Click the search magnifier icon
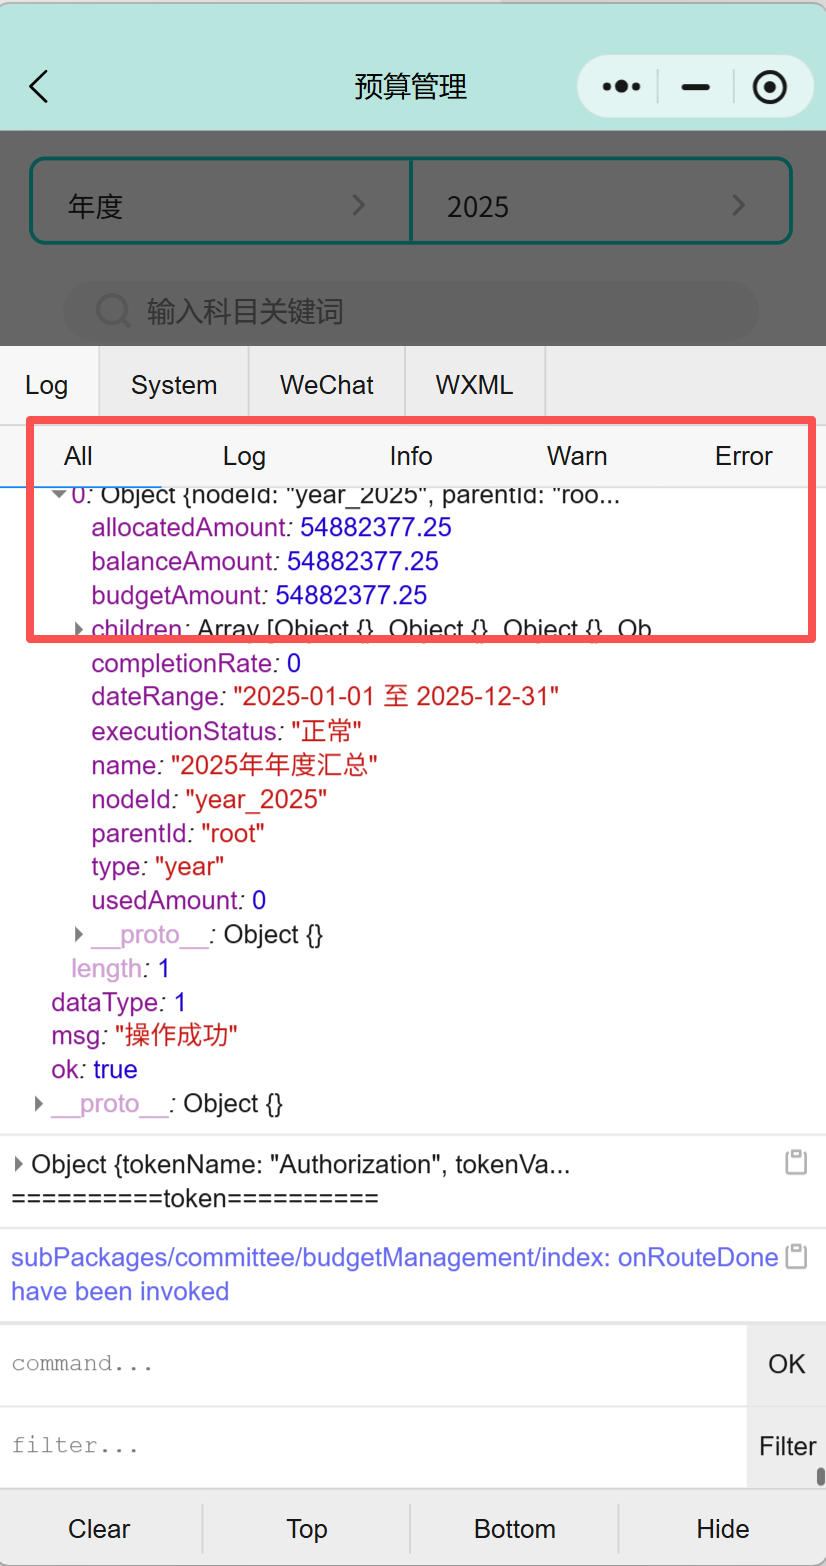Screen dimensions: 826x1566 113,311
